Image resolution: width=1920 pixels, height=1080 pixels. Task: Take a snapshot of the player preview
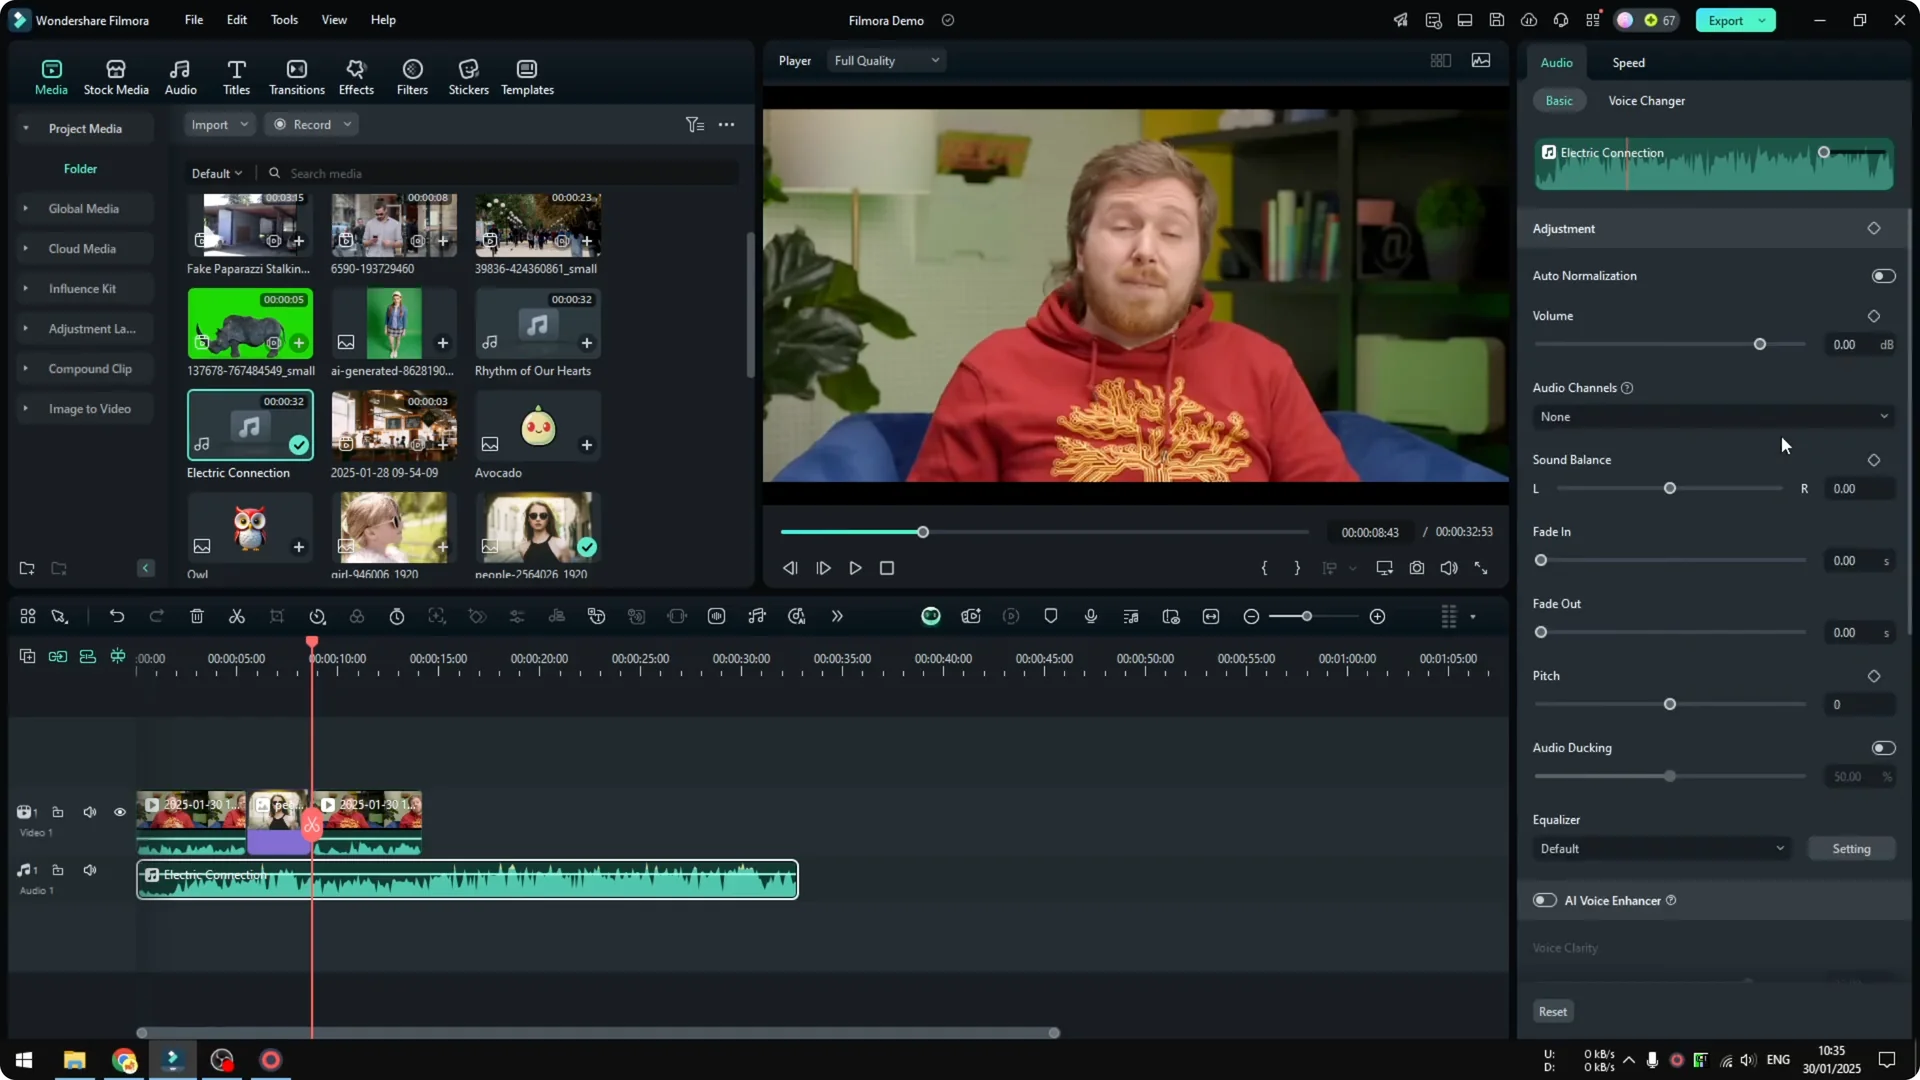[x=1416, y=567]
